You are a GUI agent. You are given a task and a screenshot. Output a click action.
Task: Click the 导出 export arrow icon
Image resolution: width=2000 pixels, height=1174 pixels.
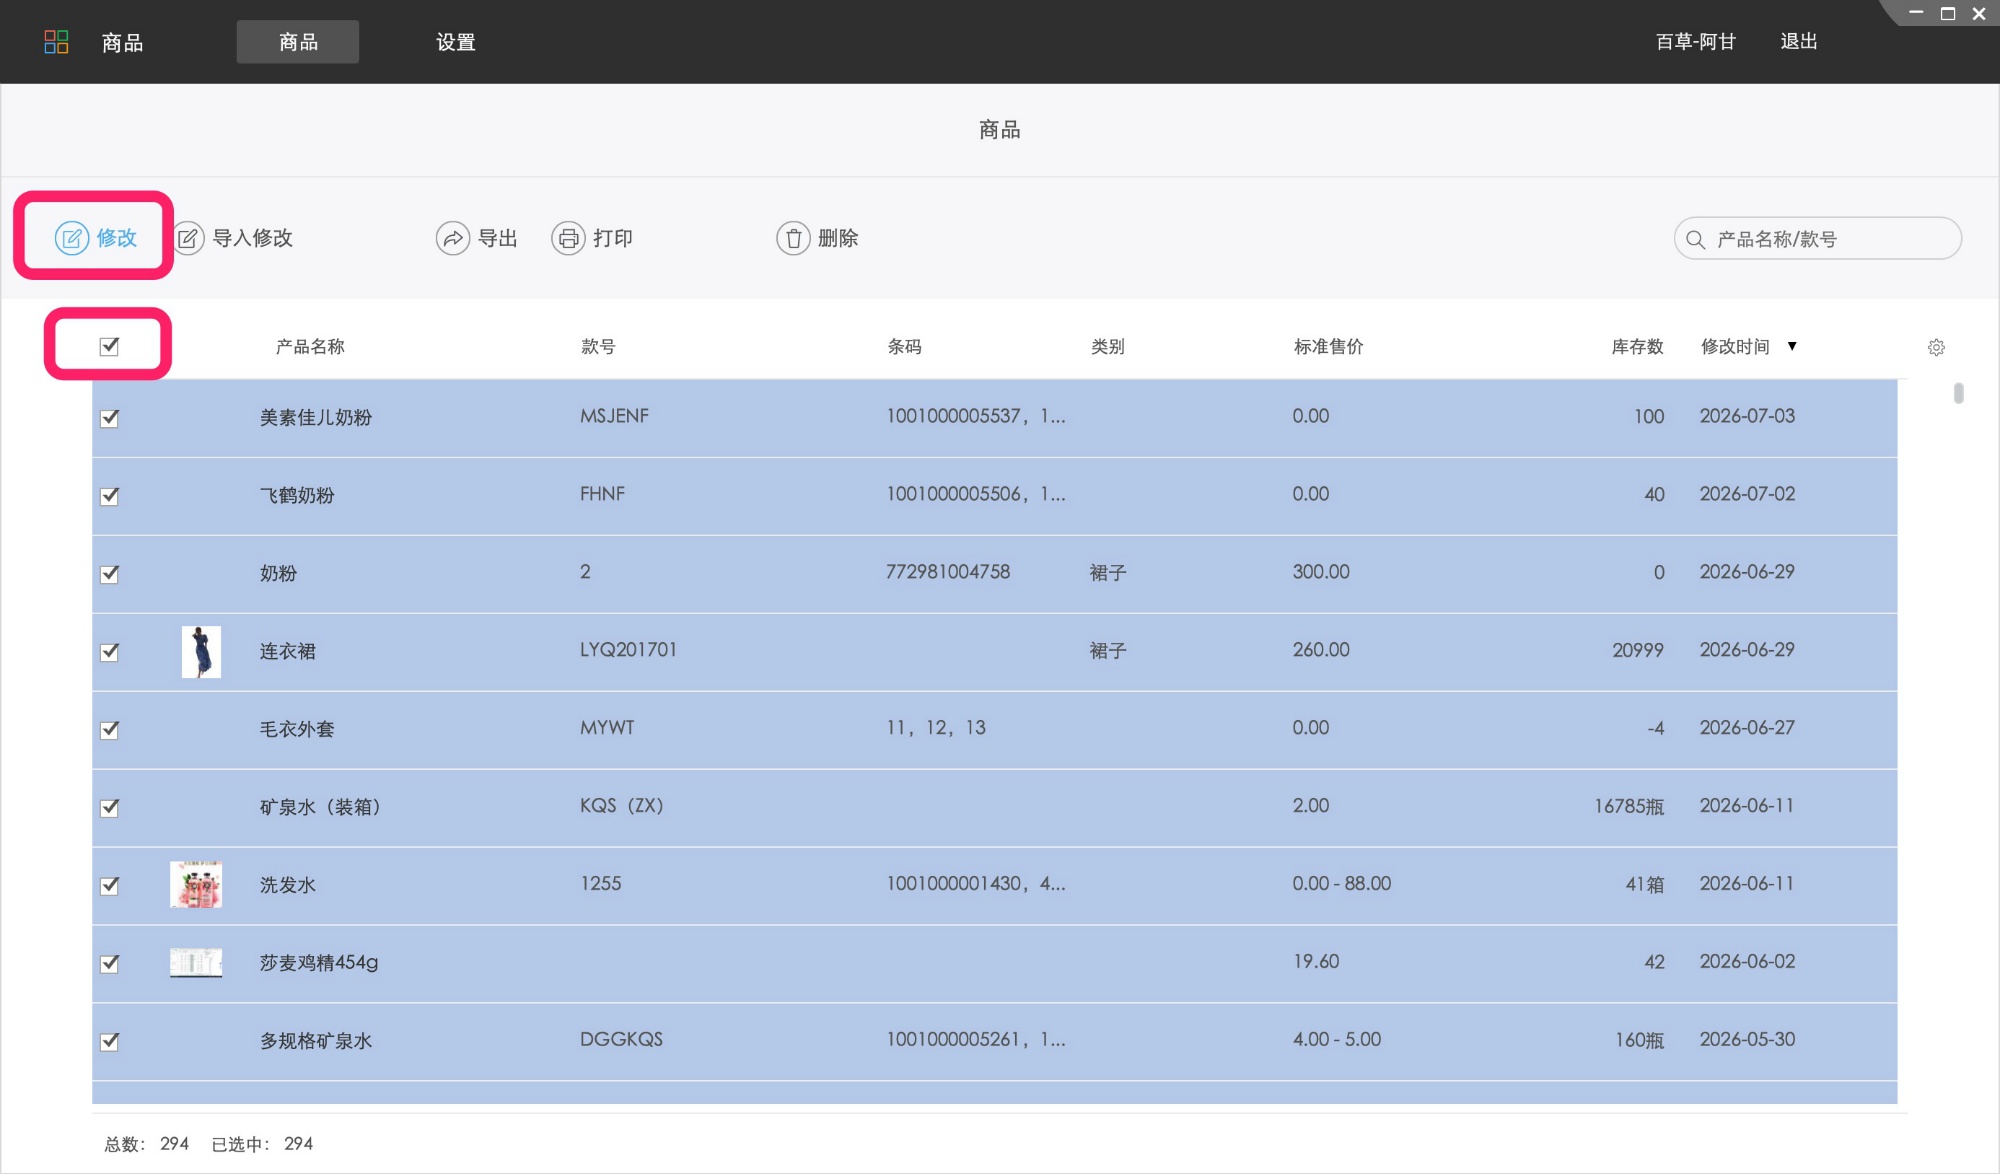453,238
